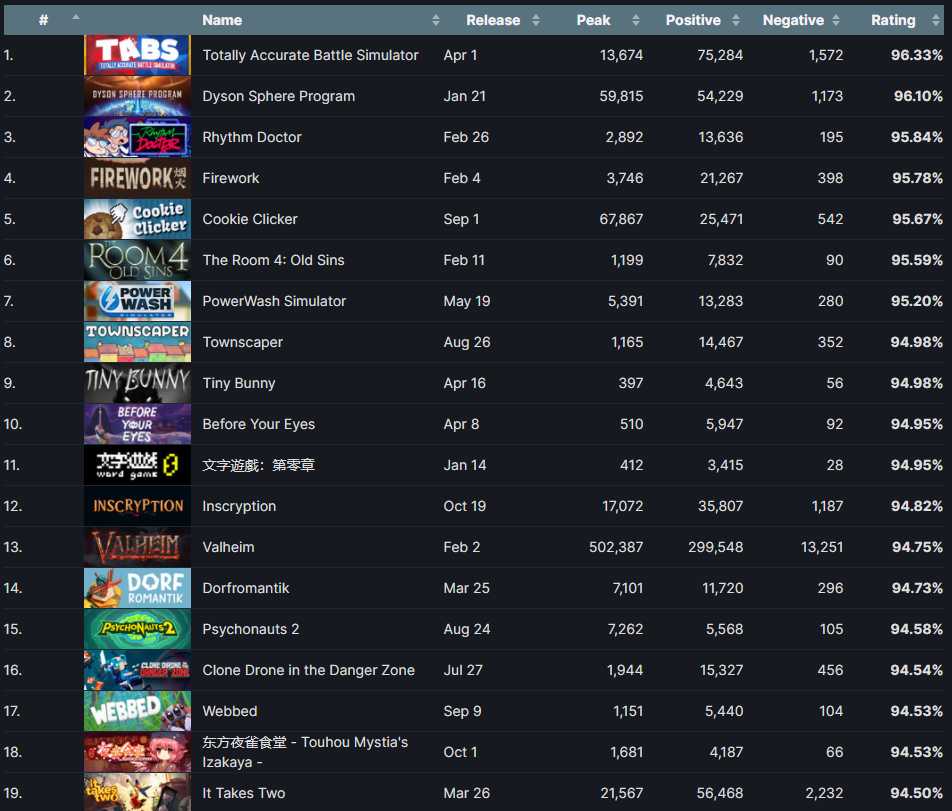Select the It Takes Two thumbnail
The image size is (952, 811).
click(x=137, y=793)
